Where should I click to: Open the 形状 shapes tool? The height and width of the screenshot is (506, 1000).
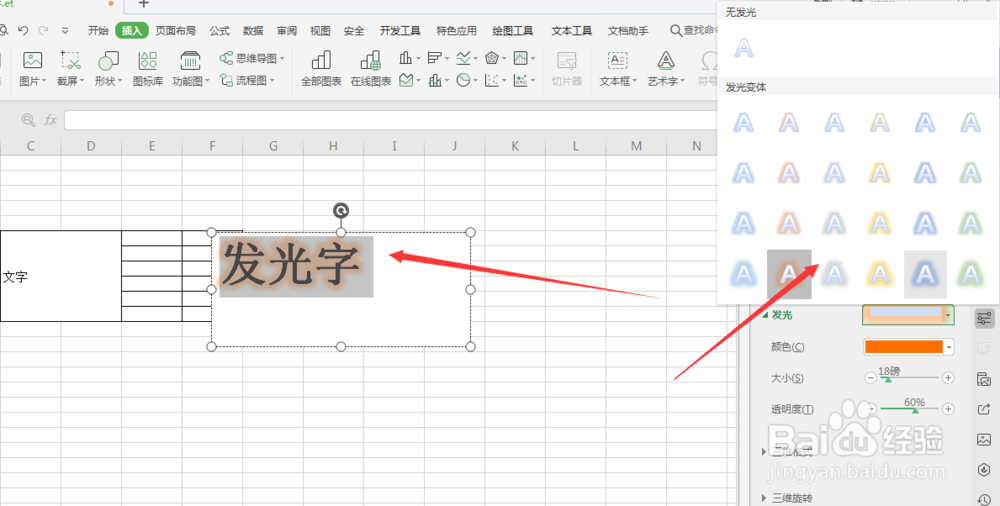108,61
